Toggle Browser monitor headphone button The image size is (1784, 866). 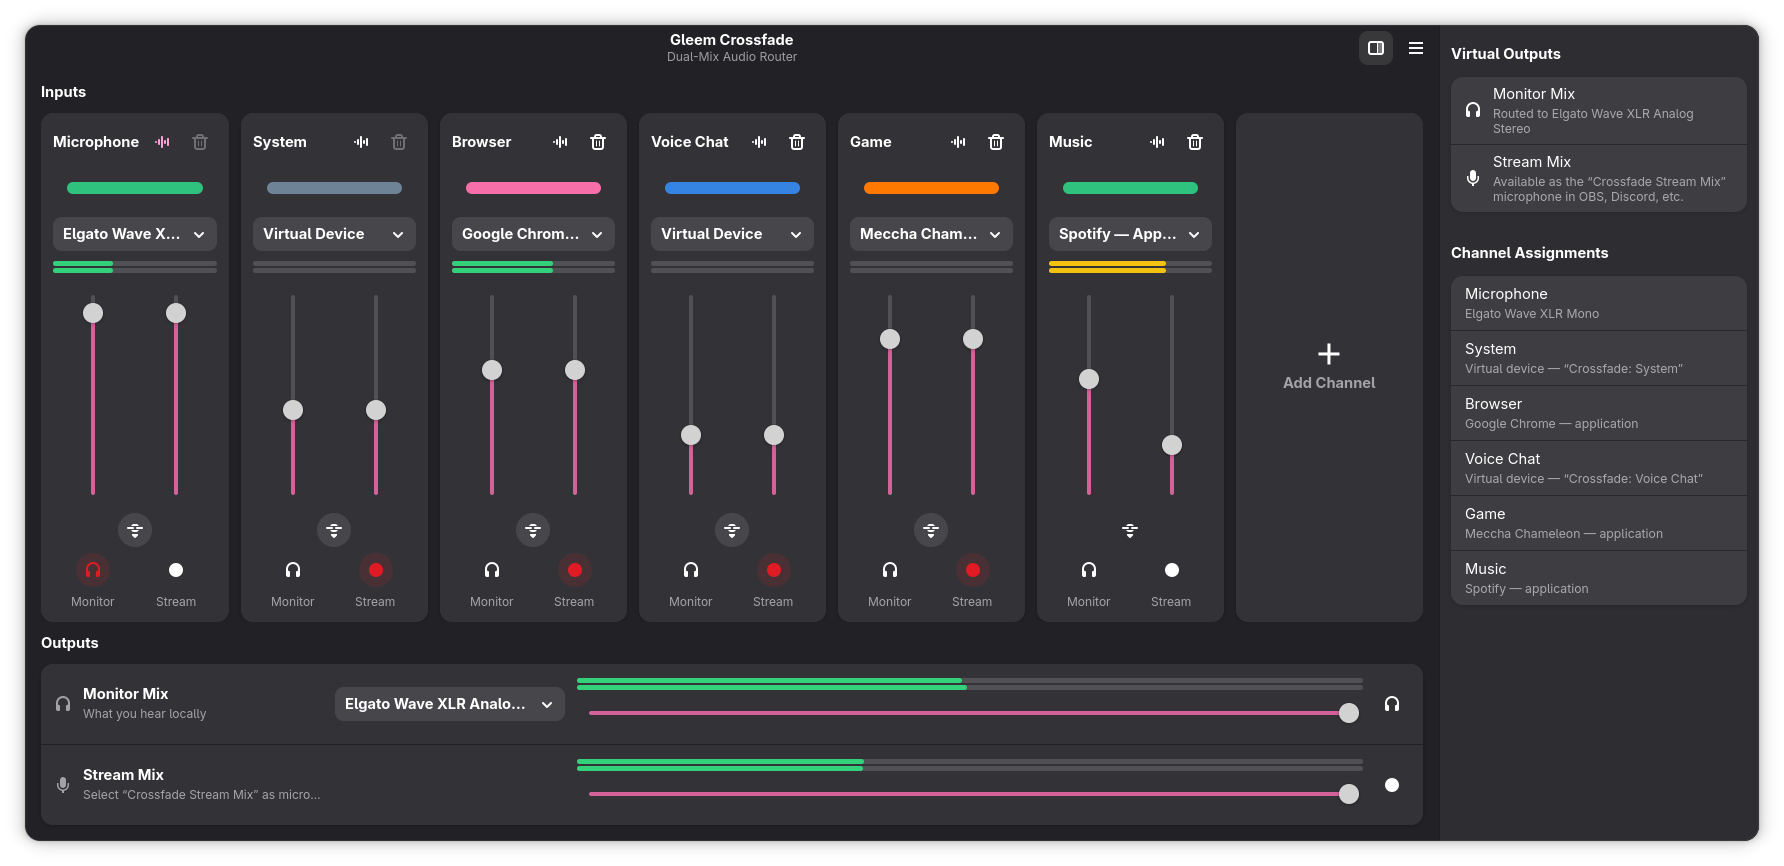492,570
